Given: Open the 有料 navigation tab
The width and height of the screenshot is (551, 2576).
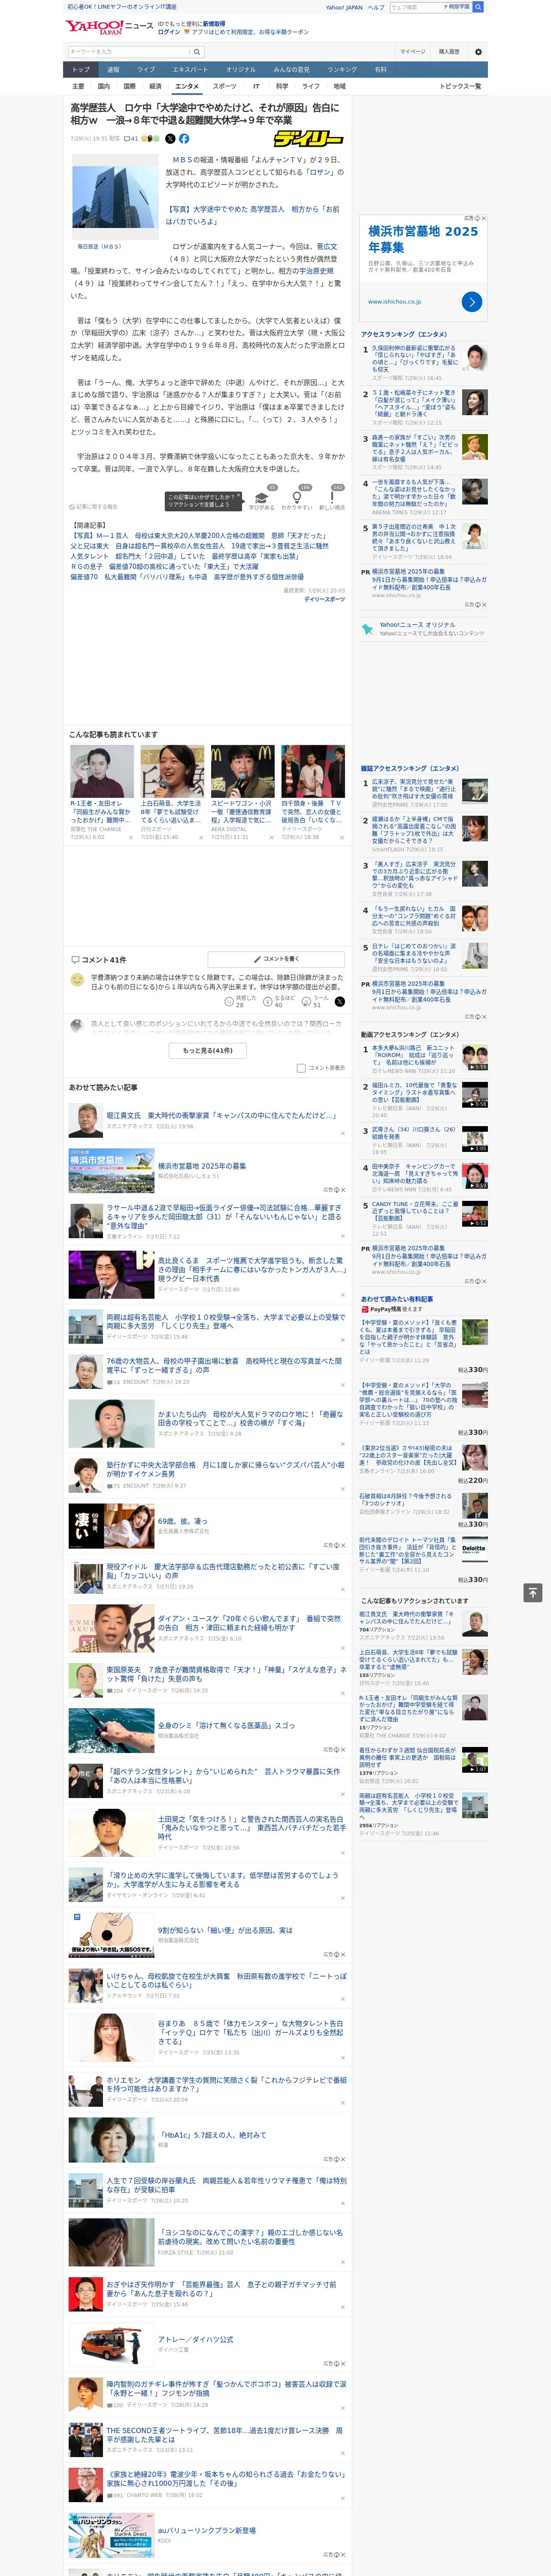Looking at the screenshot, I should pos(380,69).
